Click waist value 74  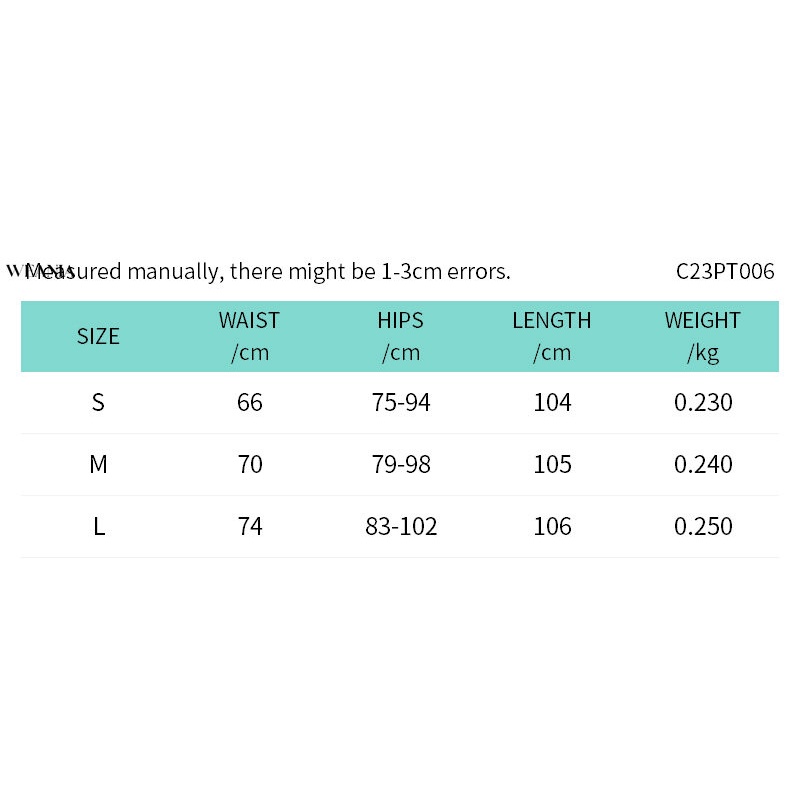tap(250, 527)
